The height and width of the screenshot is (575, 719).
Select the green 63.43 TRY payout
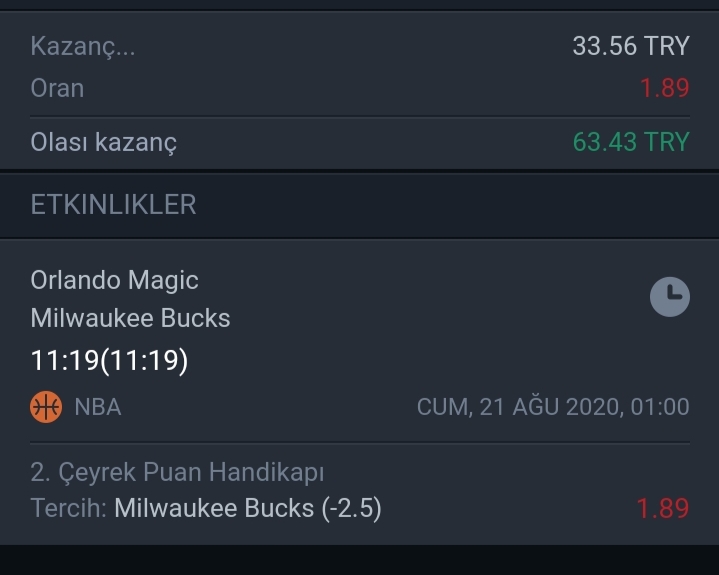[631, 142]
